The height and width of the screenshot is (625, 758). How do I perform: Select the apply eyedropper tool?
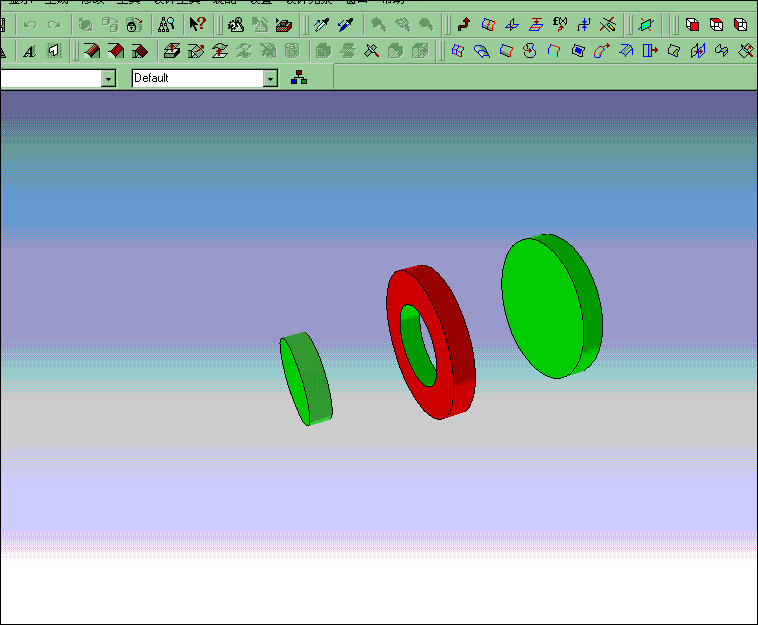[x=345, y=25]
